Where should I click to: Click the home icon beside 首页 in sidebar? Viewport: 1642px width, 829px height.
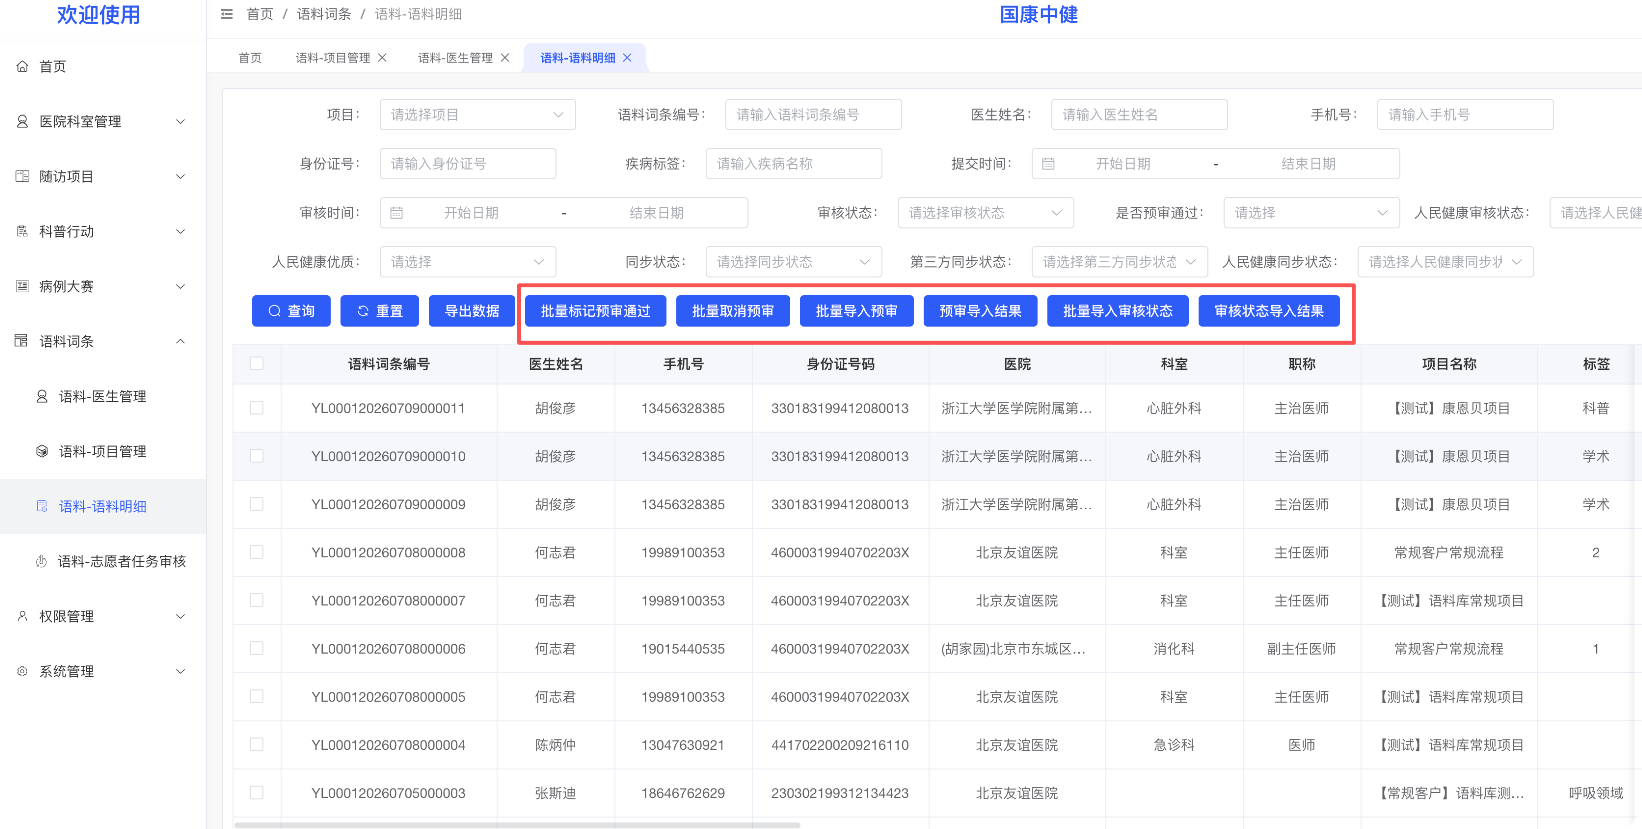pyautogui.click(x=22, y=66)
